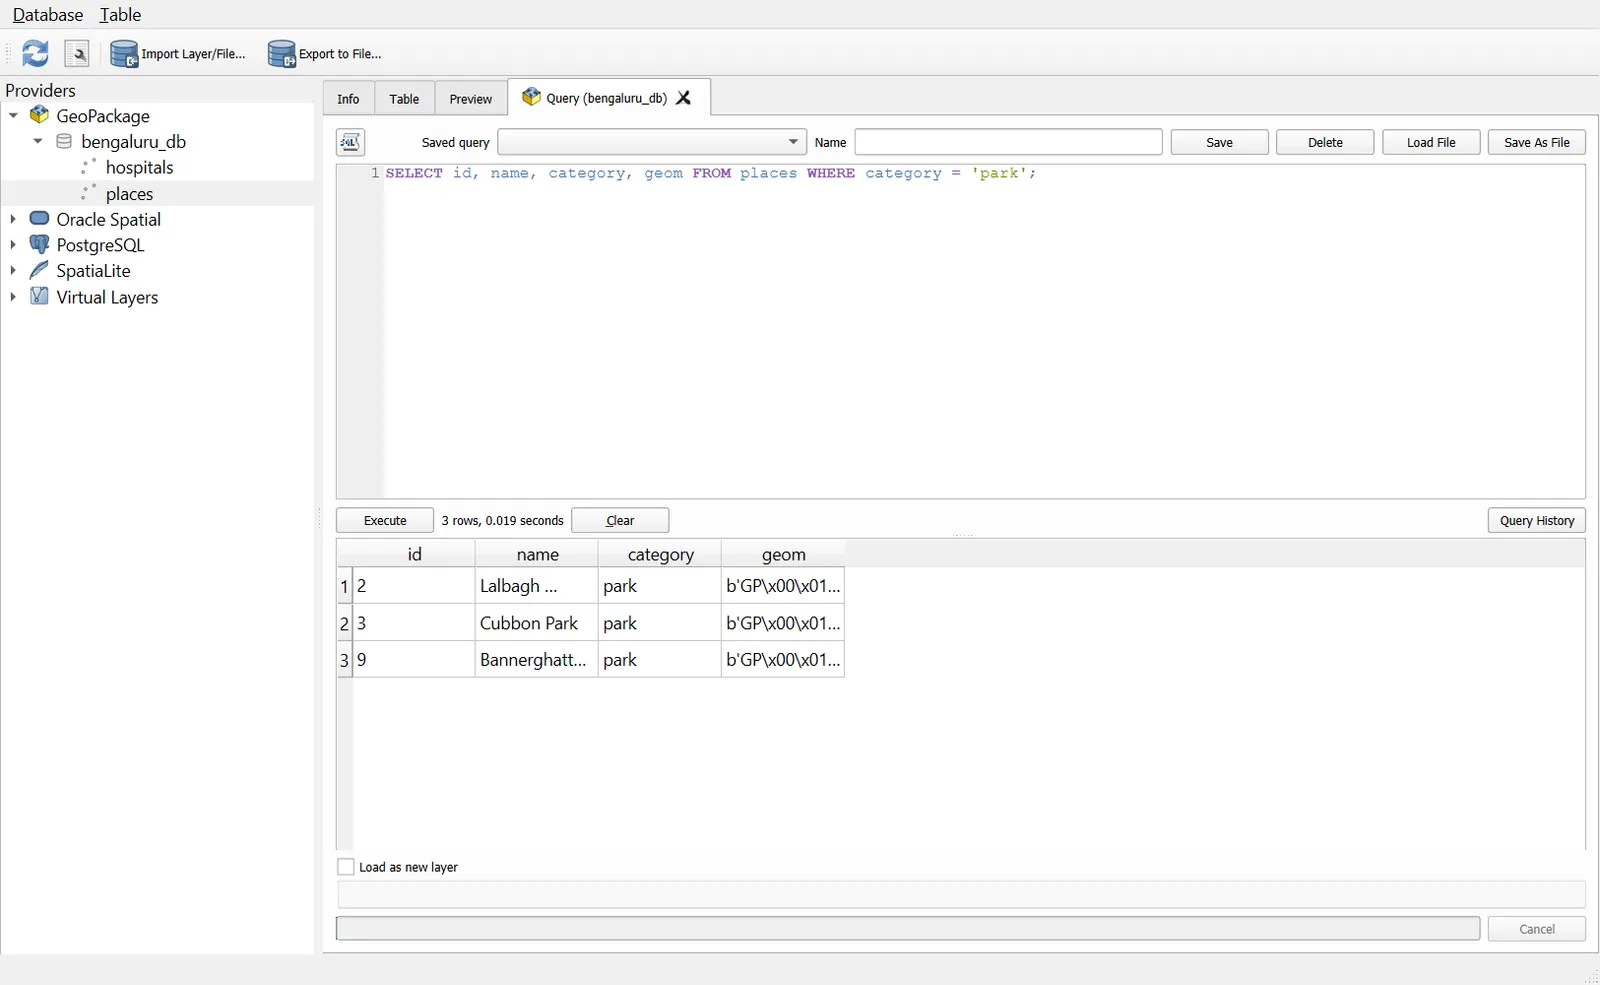Collapse the bengaluru_db tree node
This screenshot has width=1600, height=985.
(x=38, y=141)
